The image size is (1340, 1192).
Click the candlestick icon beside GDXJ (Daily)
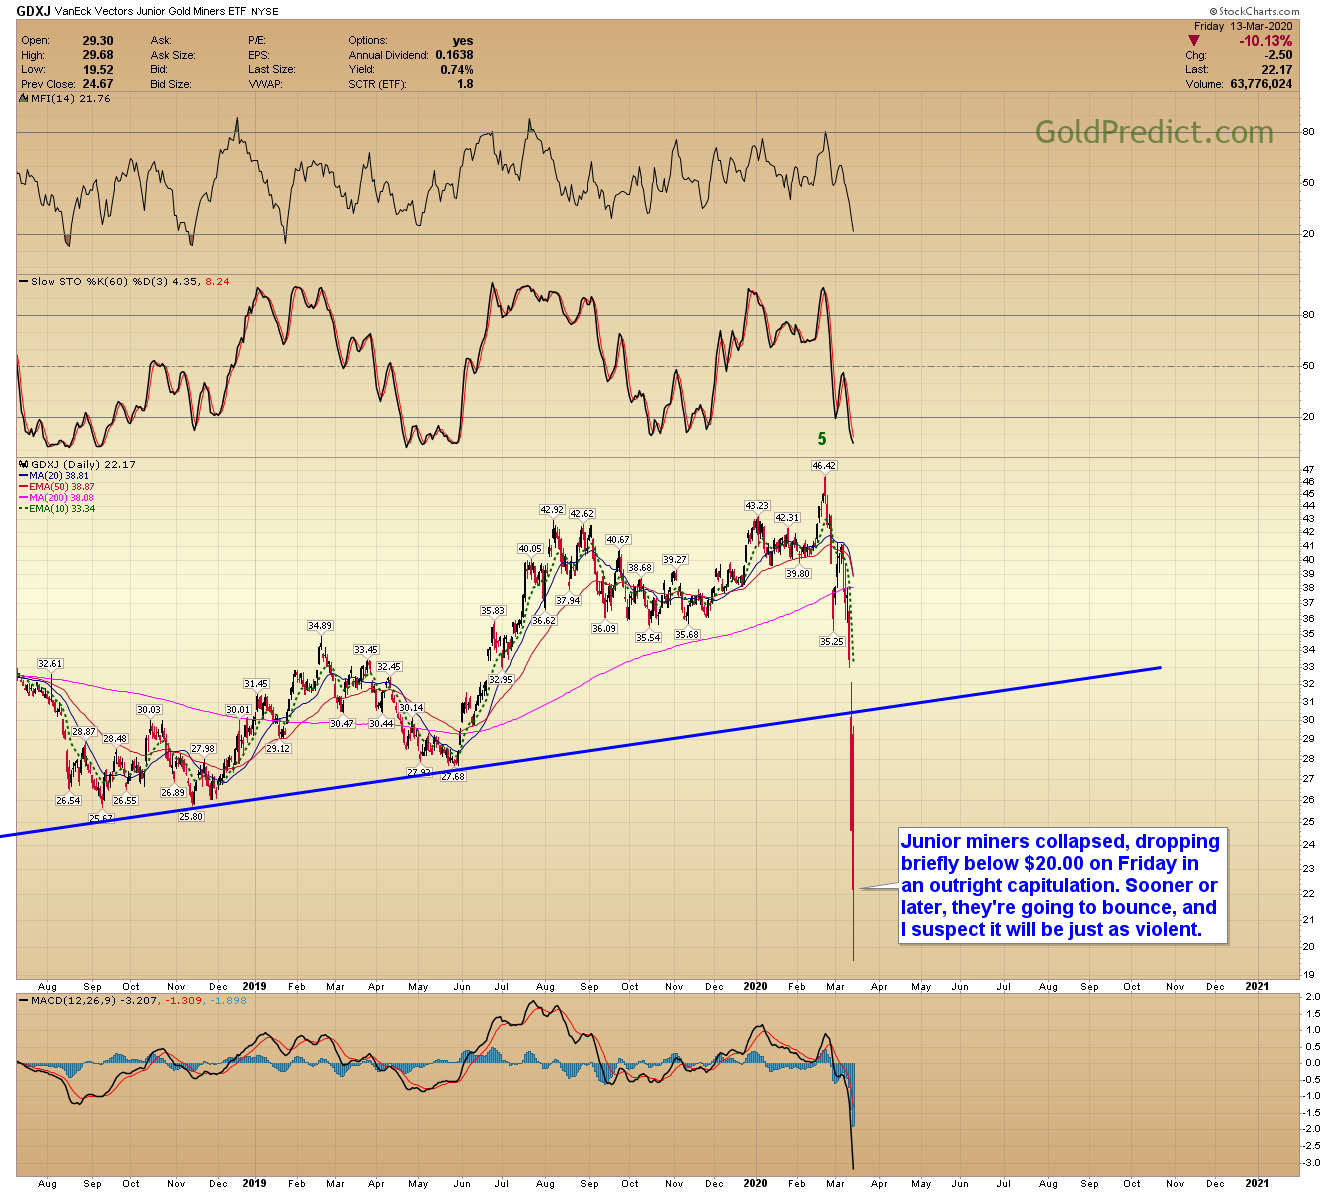click(x=23, y=464)
